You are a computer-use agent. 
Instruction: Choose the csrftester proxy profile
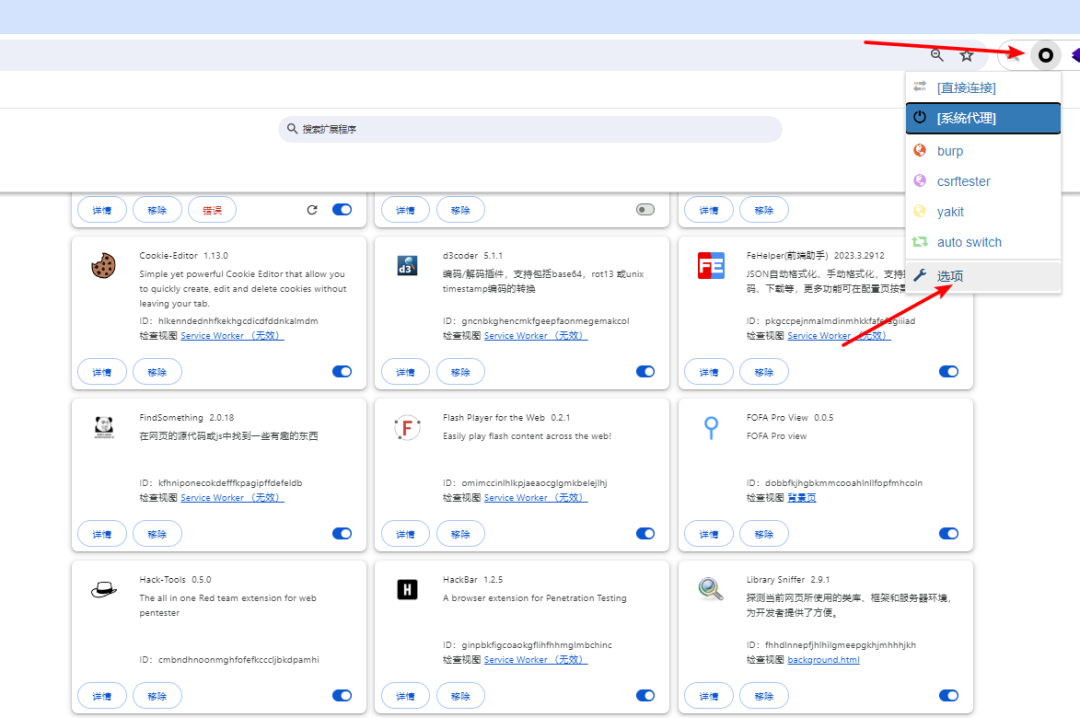point(983,181)
